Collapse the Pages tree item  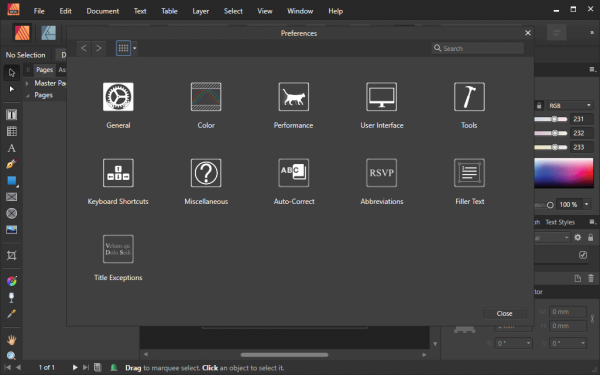pos(27,95)
